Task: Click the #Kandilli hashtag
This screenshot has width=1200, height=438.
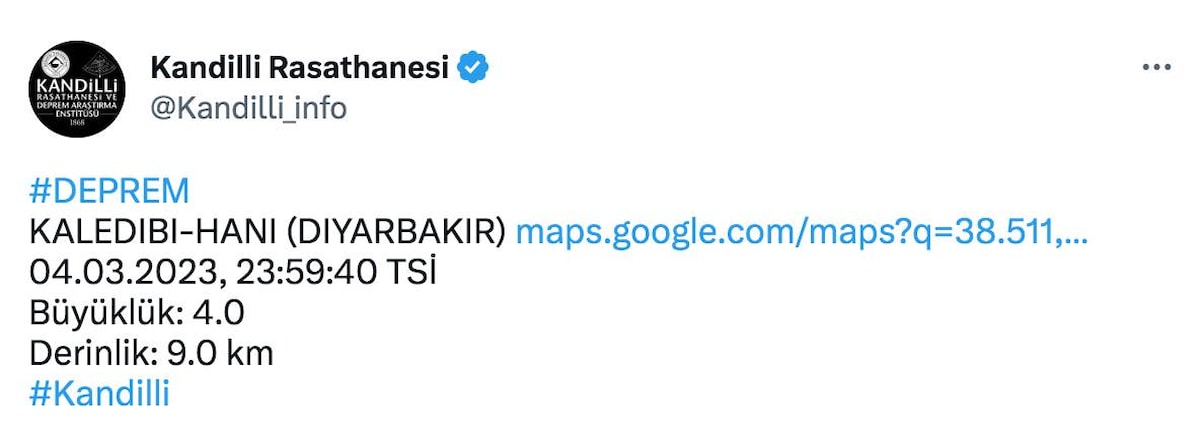Action: (100, 393)
